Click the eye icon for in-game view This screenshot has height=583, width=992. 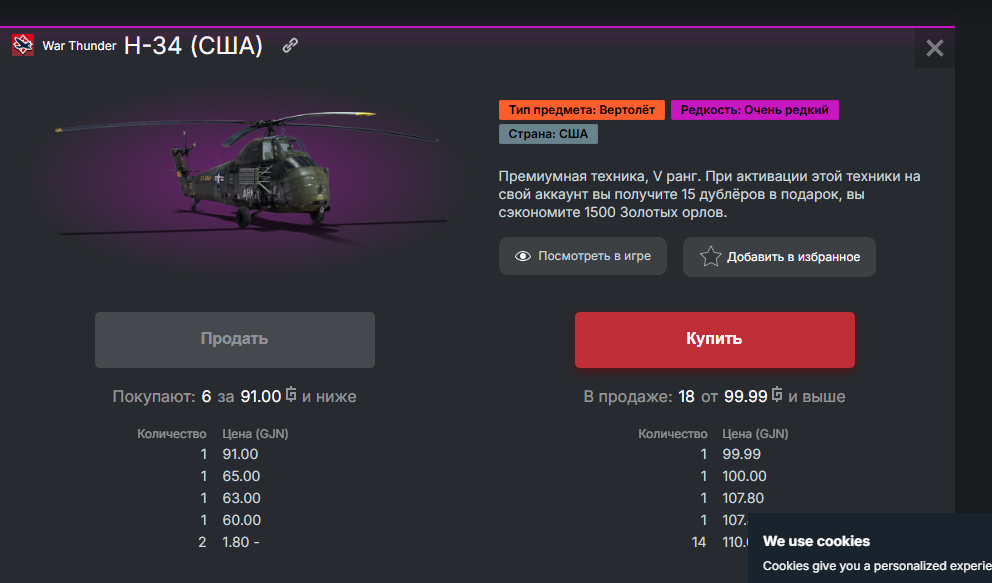tap(523, 256)
